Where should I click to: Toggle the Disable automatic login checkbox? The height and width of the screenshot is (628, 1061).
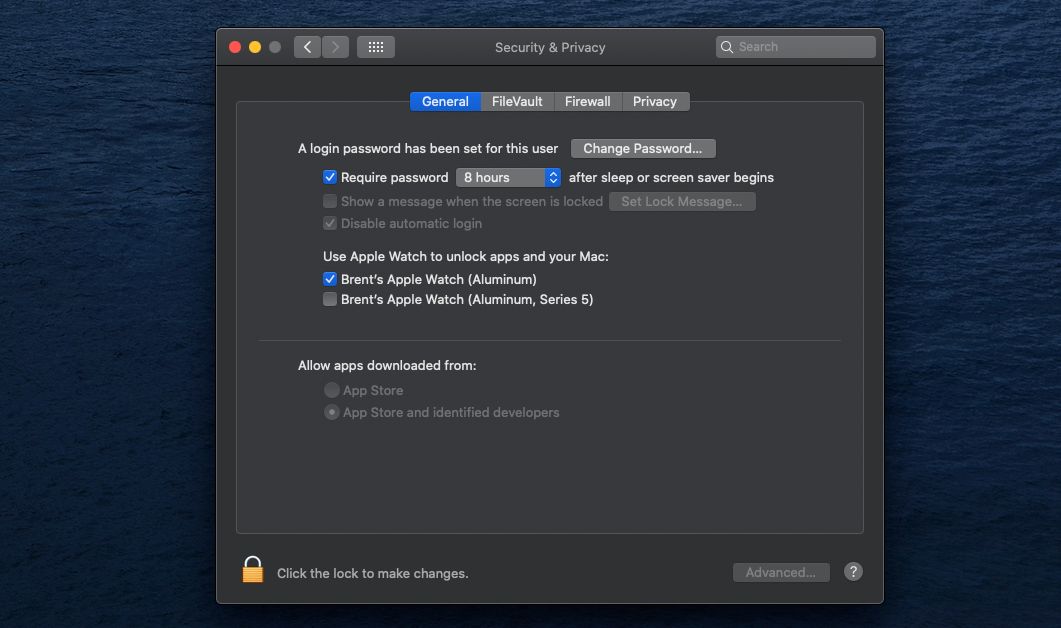tap(330, 223)
